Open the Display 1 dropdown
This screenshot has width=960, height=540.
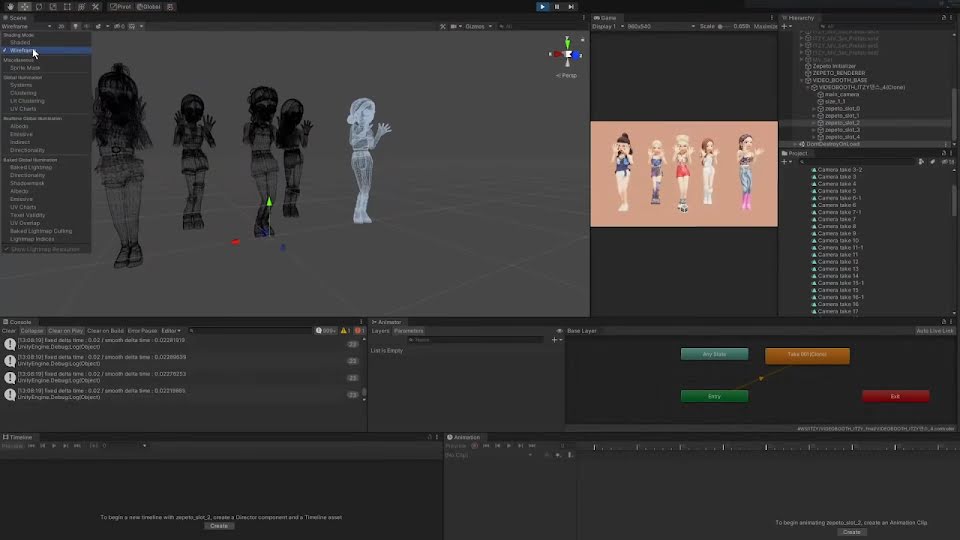pos(606,26)
